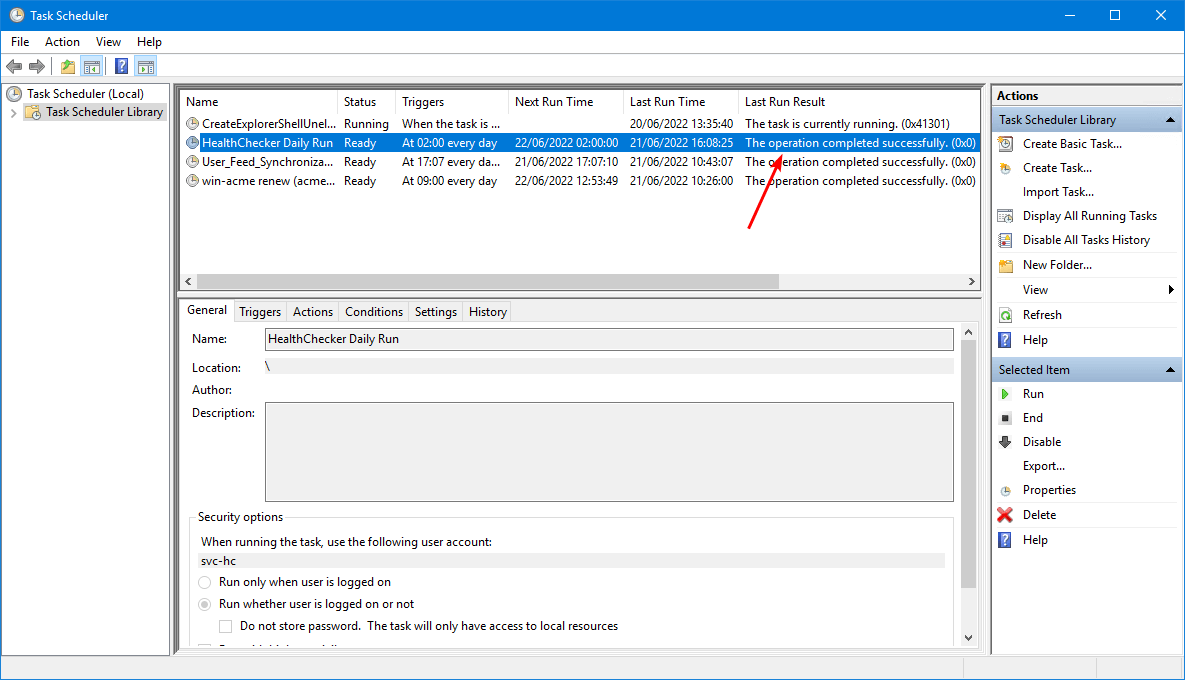
Task: Click the Help icon under Selected Item
Action: coord(1005,539)
